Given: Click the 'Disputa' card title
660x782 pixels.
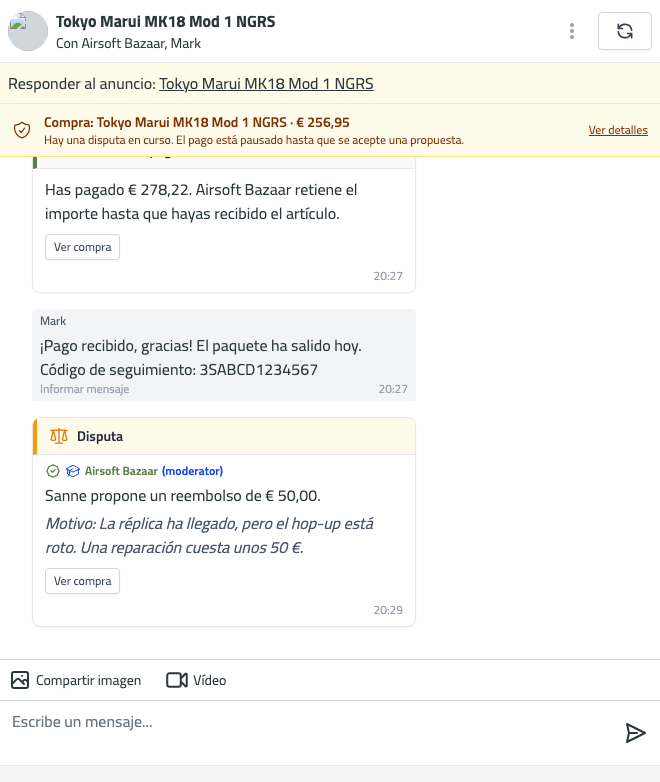Looking at the screenshot, I should [x=100, y=436].
